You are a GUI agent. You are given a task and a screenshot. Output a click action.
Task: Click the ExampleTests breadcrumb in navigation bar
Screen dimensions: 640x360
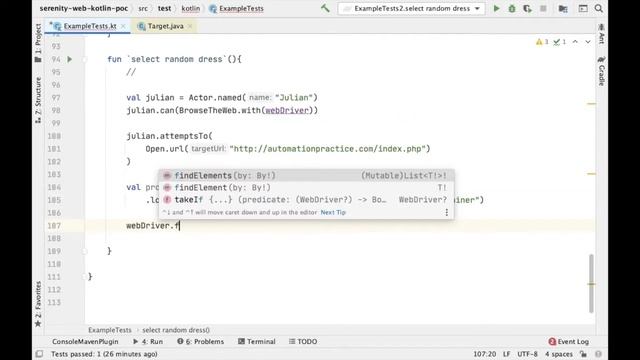tap(236, 8)
